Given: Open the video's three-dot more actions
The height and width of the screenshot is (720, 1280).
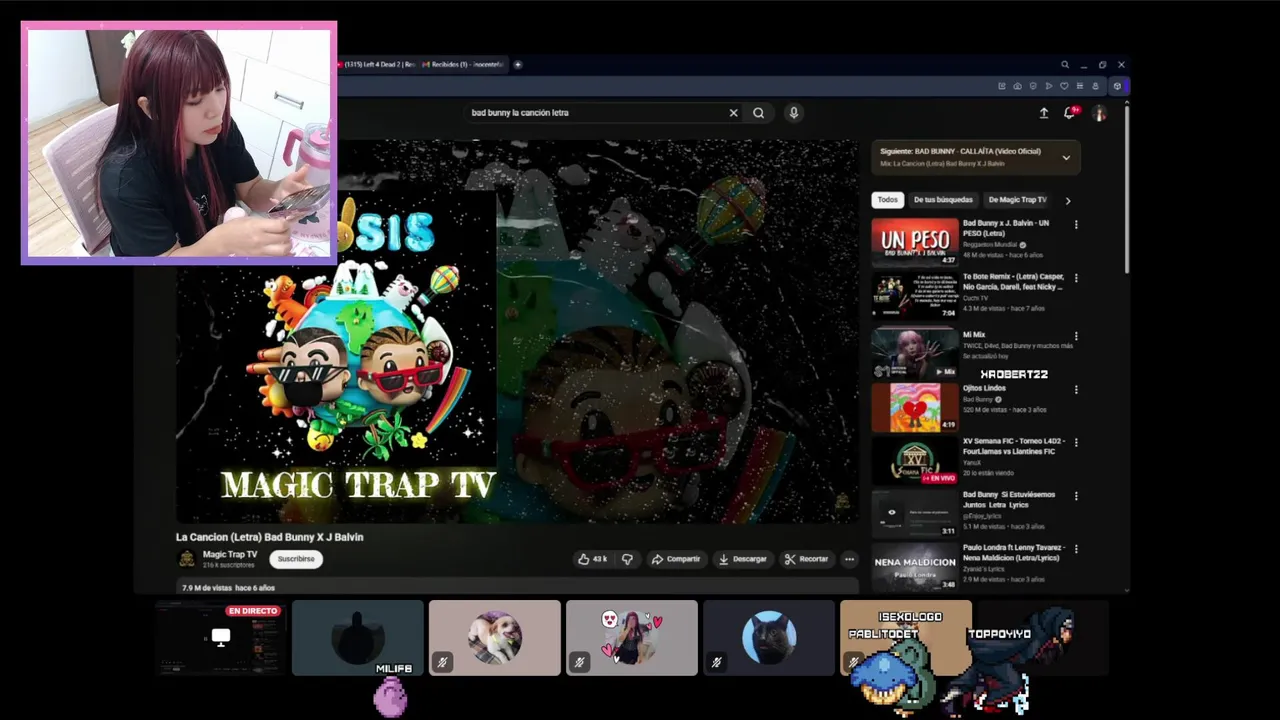Looking at the screenshot, I should tap(849, 559).
